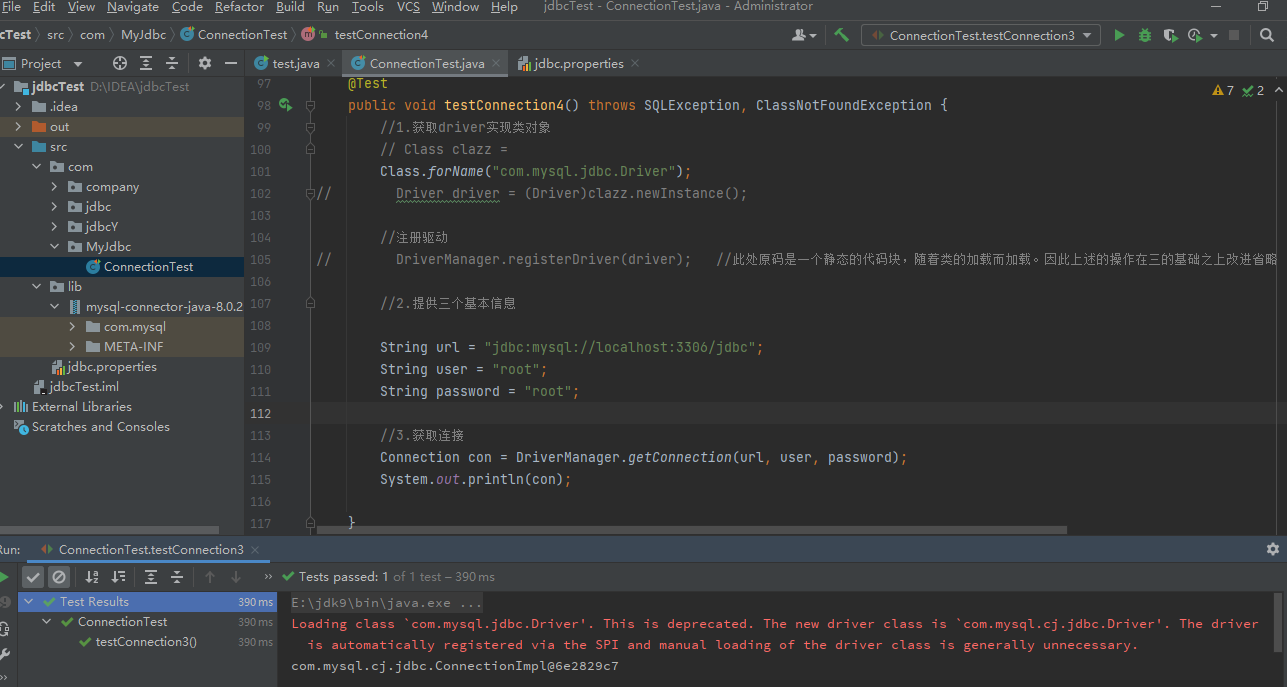Run ConnectionTest.testConnection3 with the green play button
Screen dimensions: 1287x687
(1119, 35)
